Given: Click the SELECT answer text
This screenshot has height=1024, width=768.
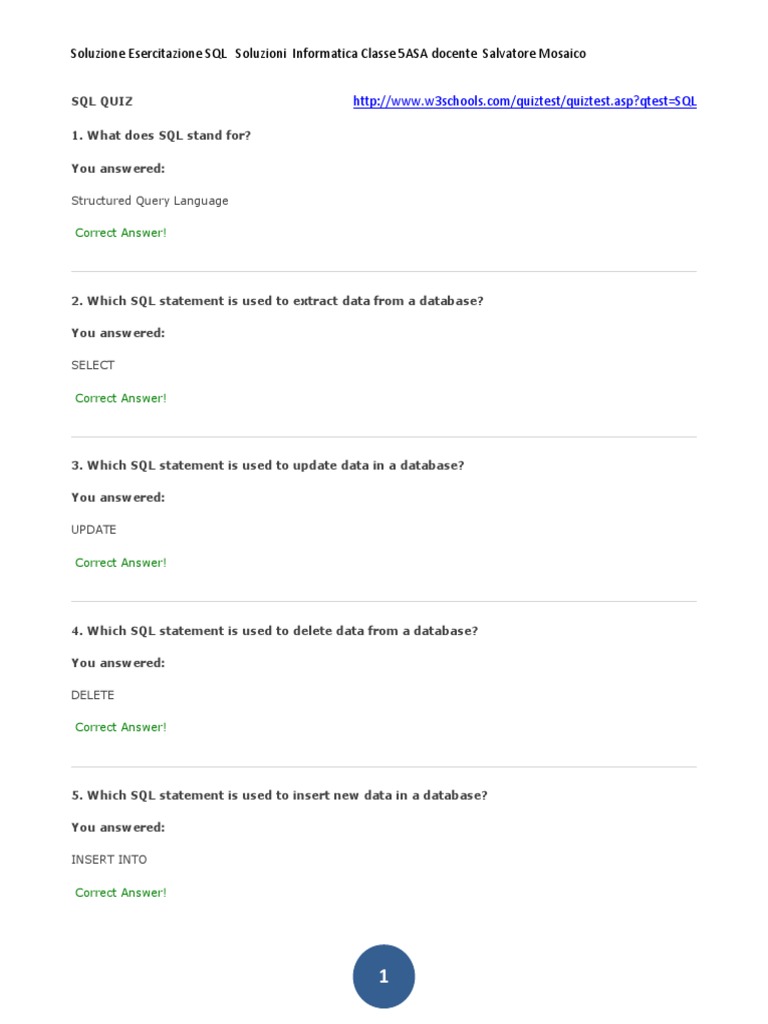Looking at the screenshot, I should (x=93, y=366).
